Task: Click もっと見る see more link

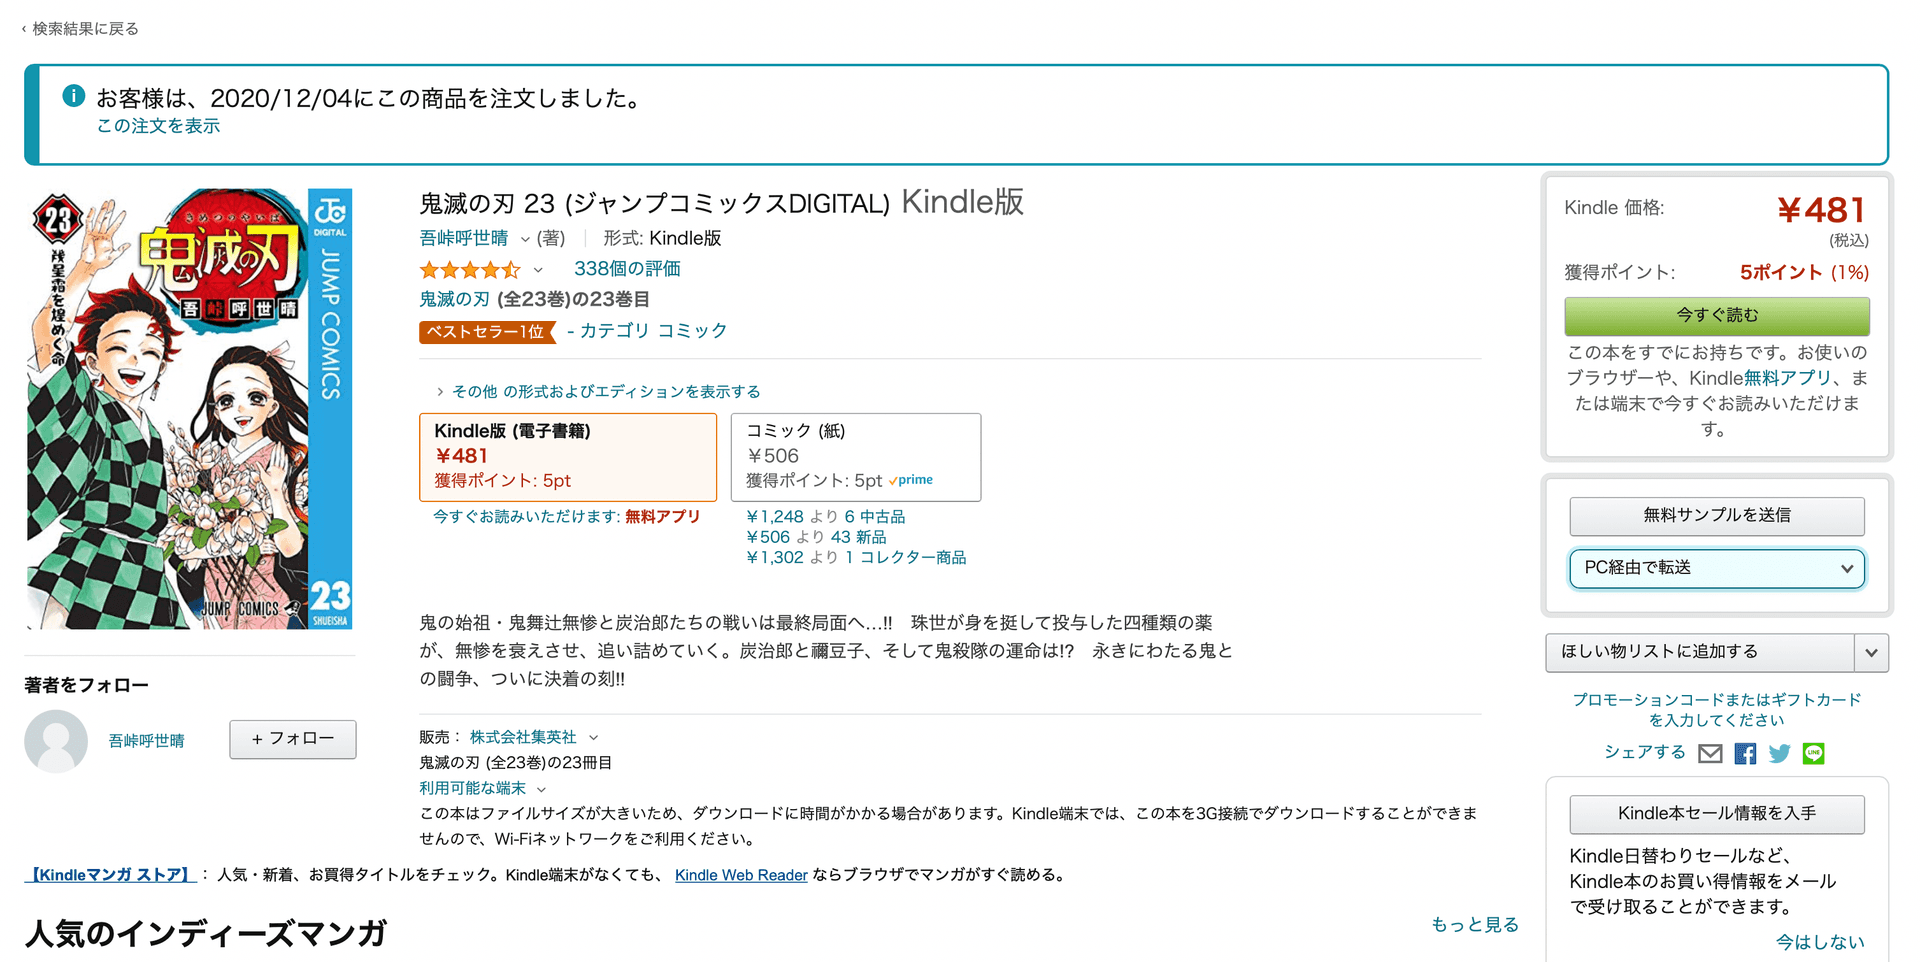Action: point(1475,925)
